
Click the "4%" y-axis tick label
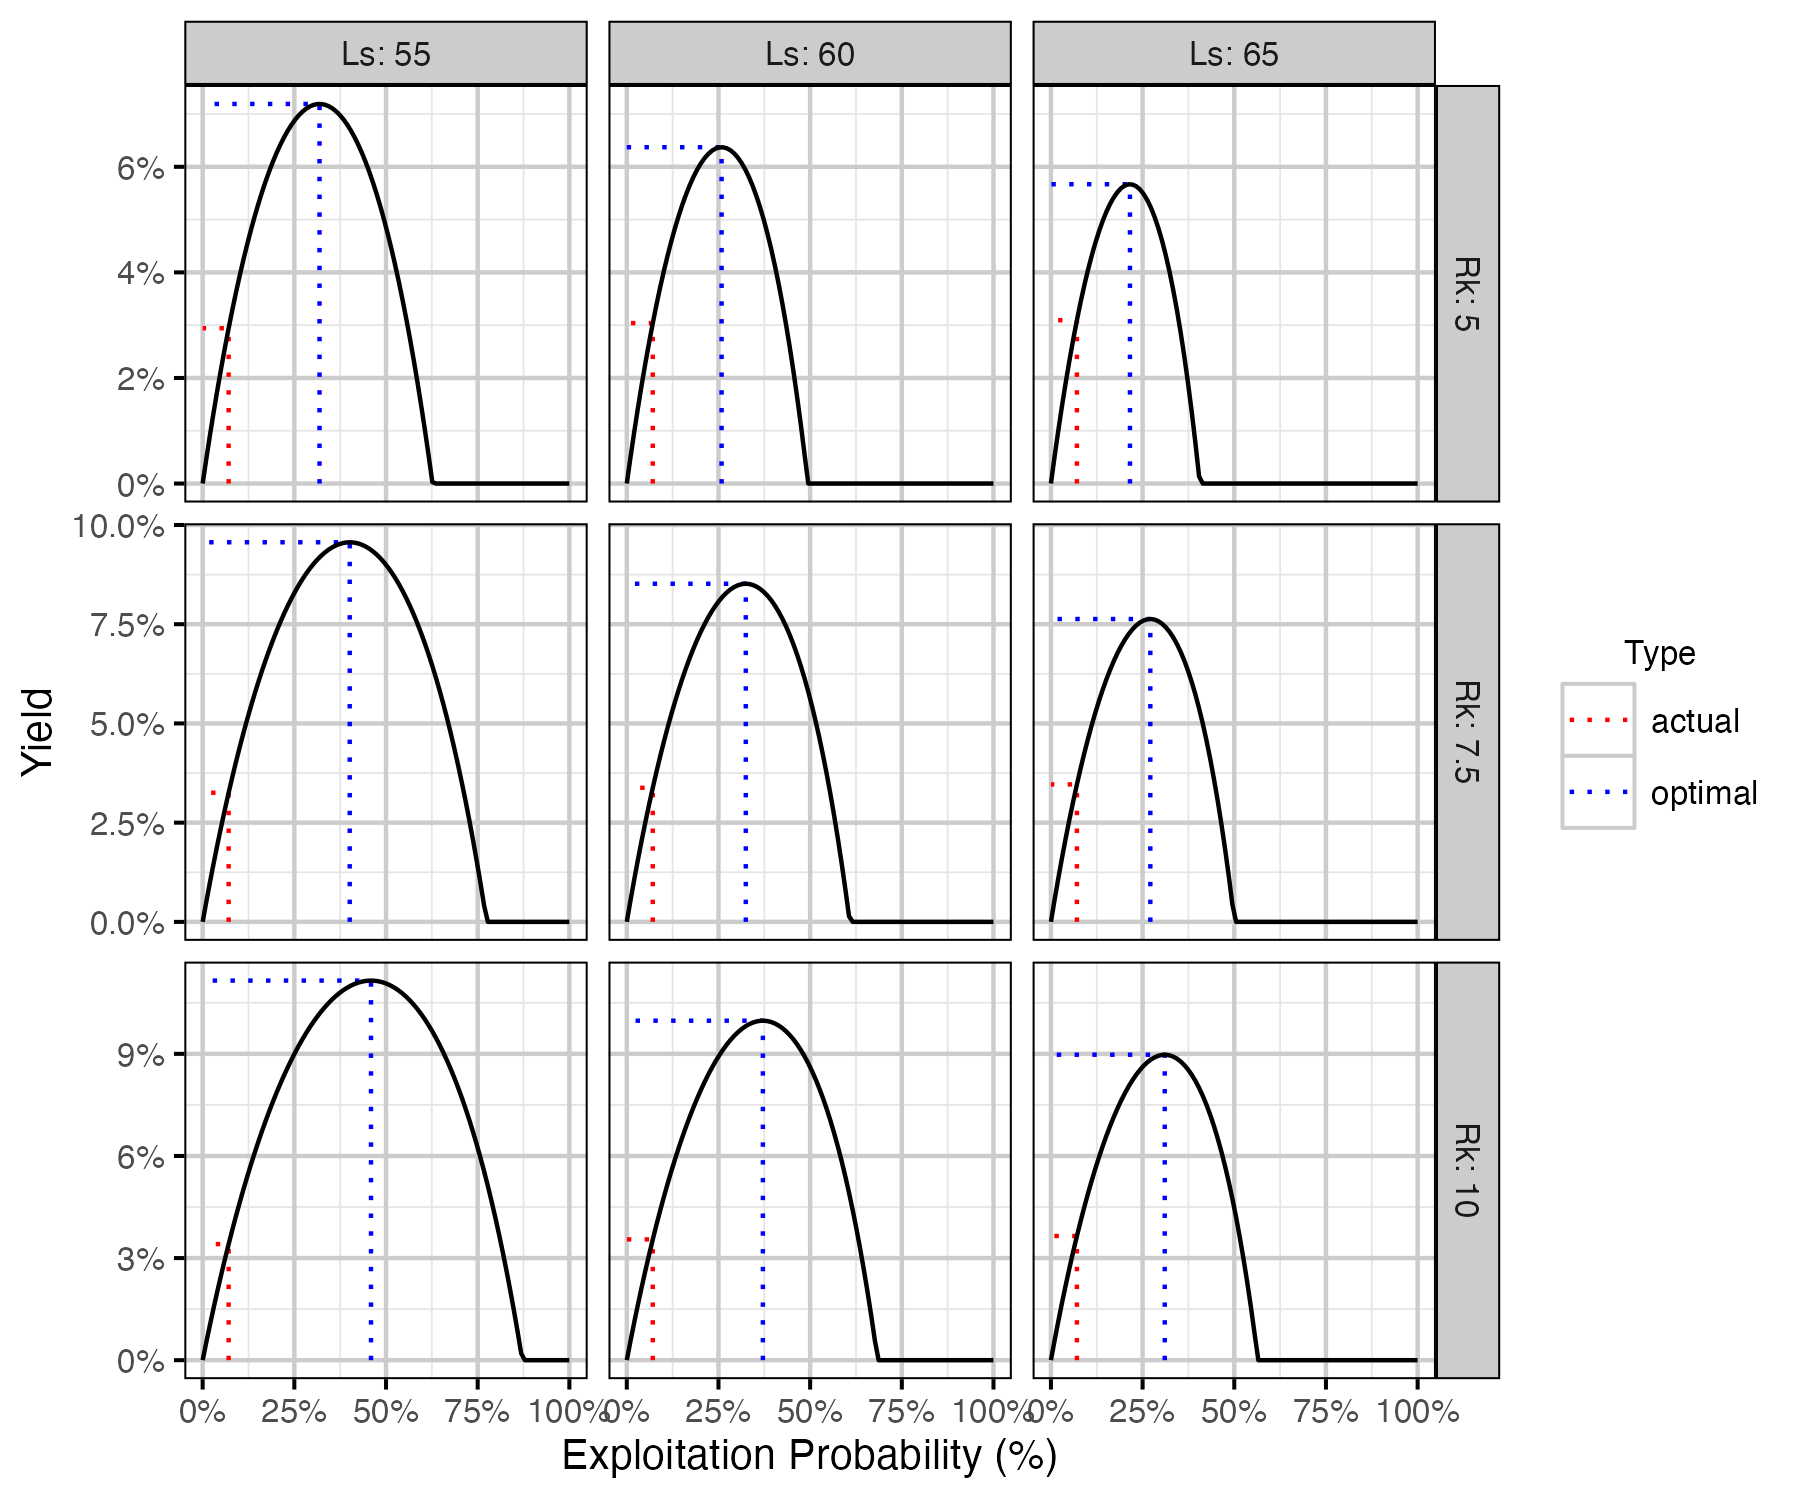(x=141, y=273)
